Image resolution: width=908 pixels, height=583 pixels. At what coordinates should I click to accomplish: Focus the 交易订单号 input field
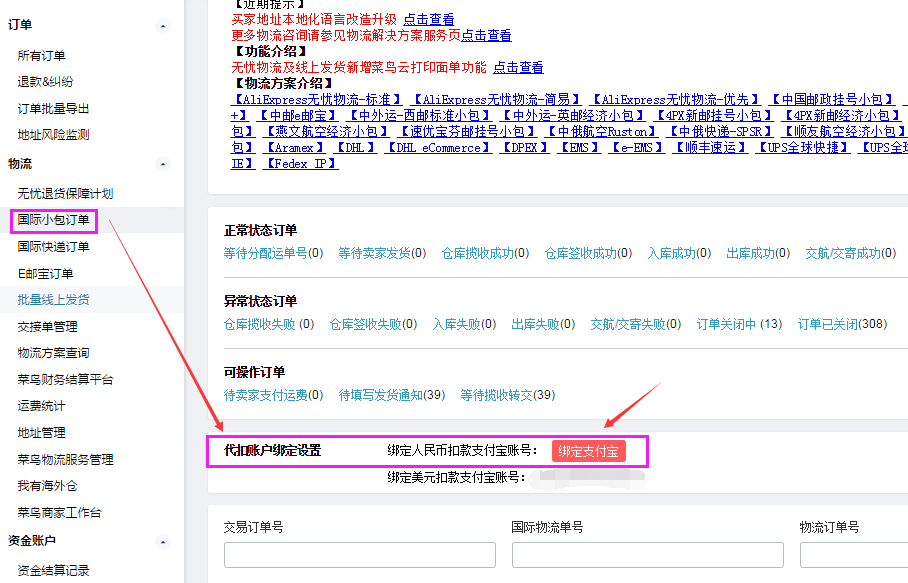click(360, 555)
